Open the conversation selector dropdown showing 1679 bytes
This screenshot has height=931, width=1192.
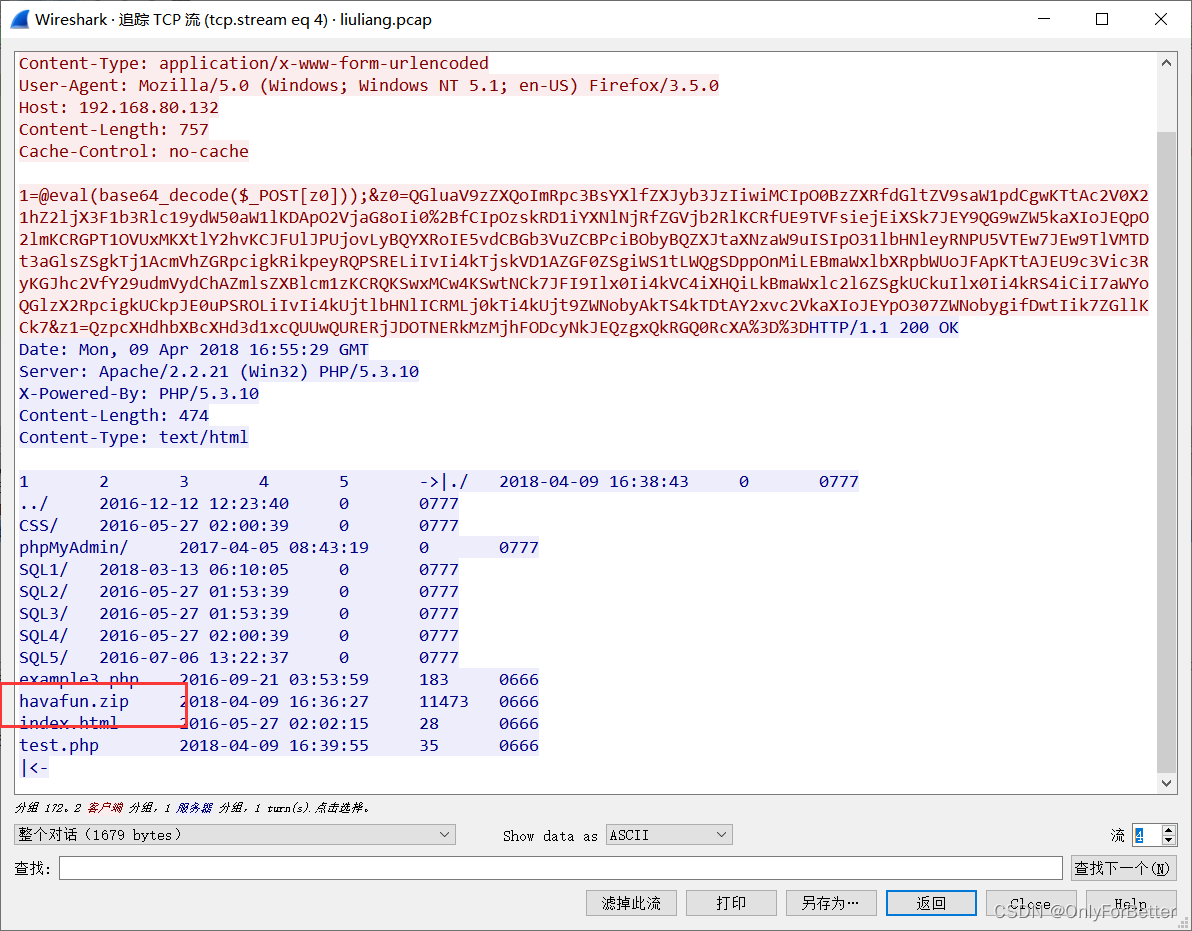[x=235, y=834]
